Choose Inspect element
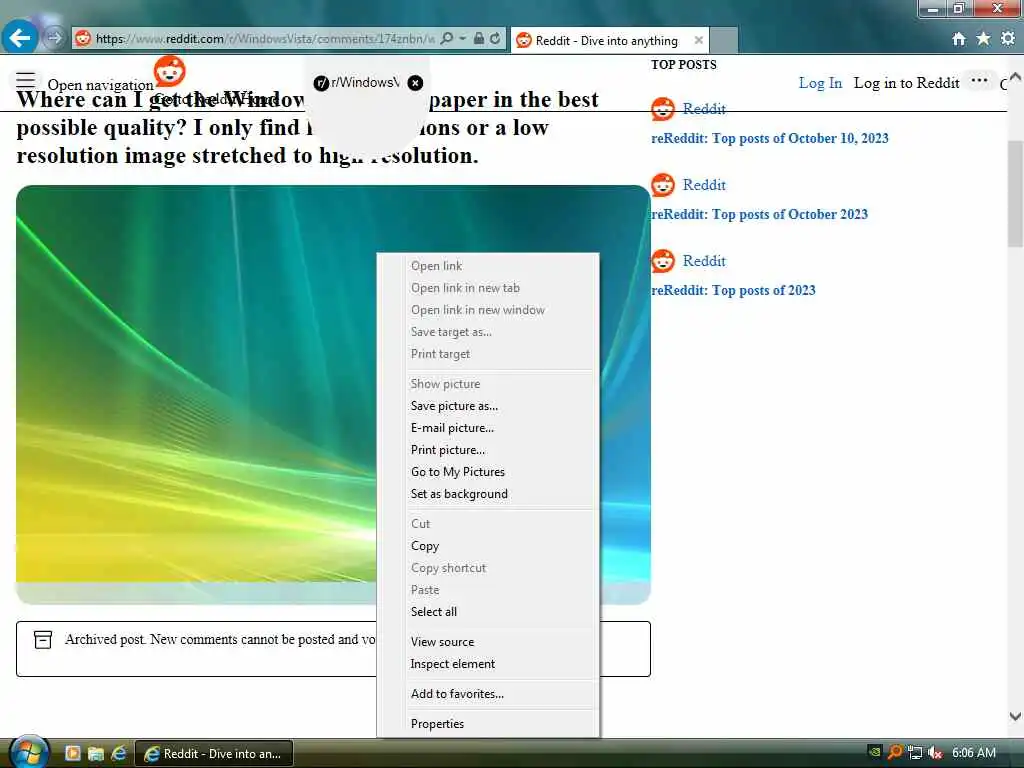Viewport: 1024px width, 768px height. 453,664
